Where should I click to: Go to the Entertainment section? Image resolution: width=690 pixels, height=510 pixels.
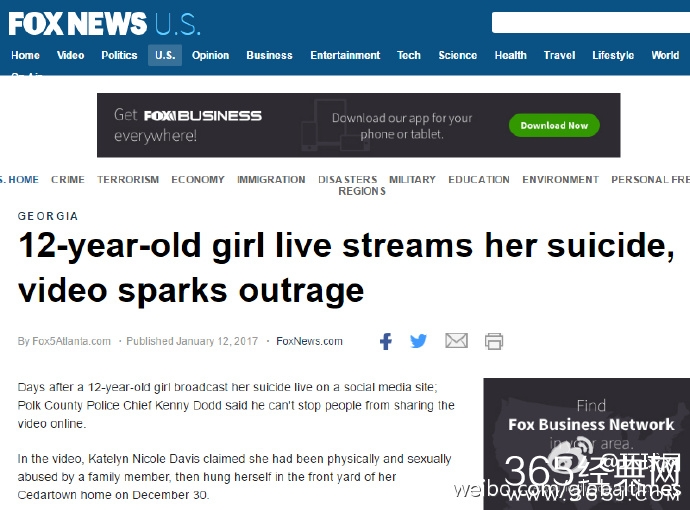click(x=345, y=55)
